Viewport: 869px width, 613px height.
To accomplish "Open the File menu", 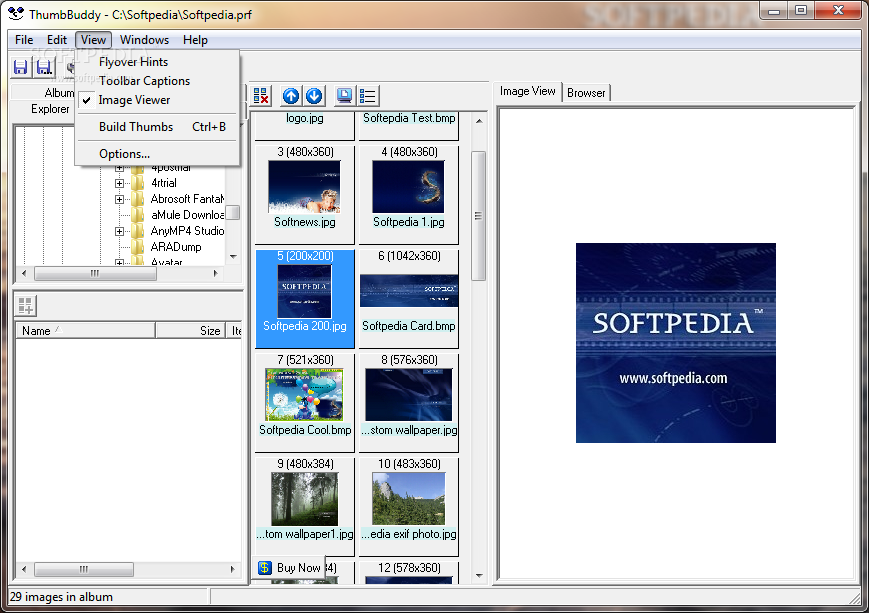I will (24, 40).
